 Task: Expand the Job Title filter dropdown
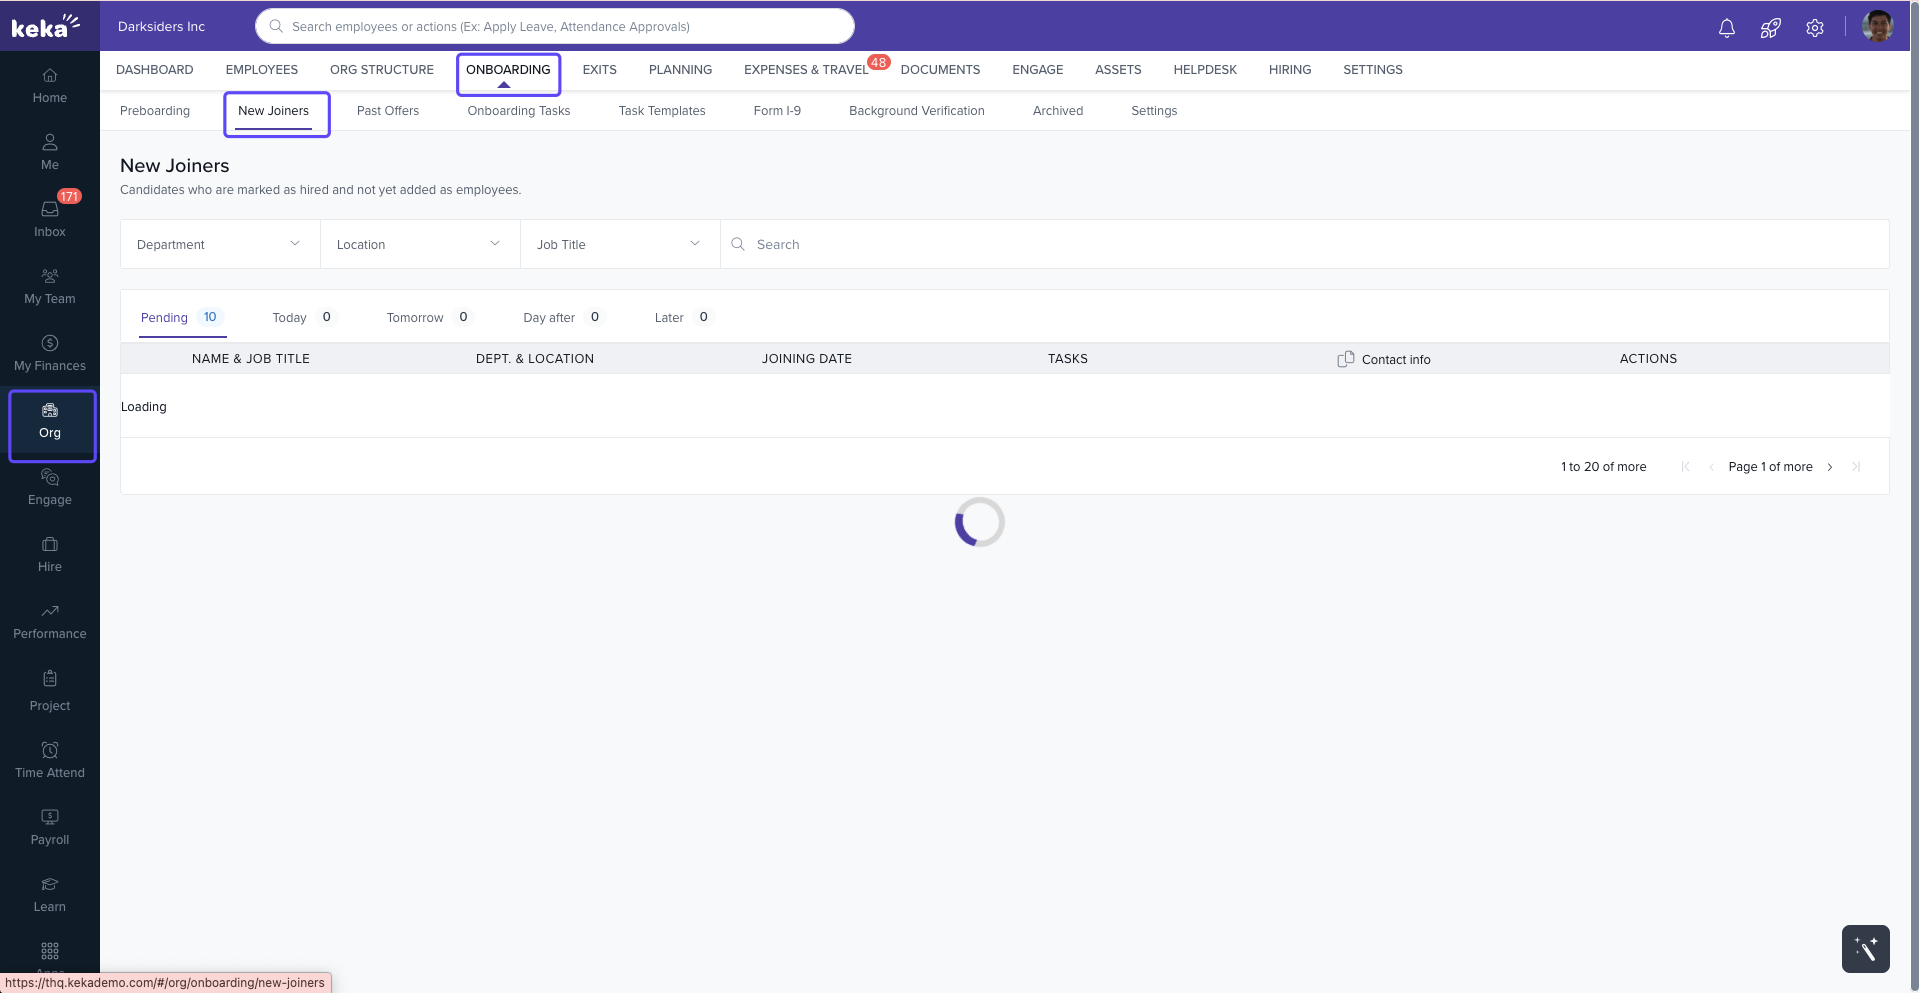[x=620, y=244]
